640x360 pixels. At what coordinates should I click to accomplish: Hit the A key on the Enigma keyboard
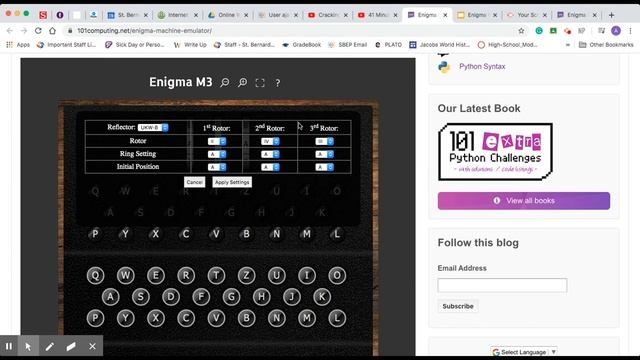[x=110, y=297]
